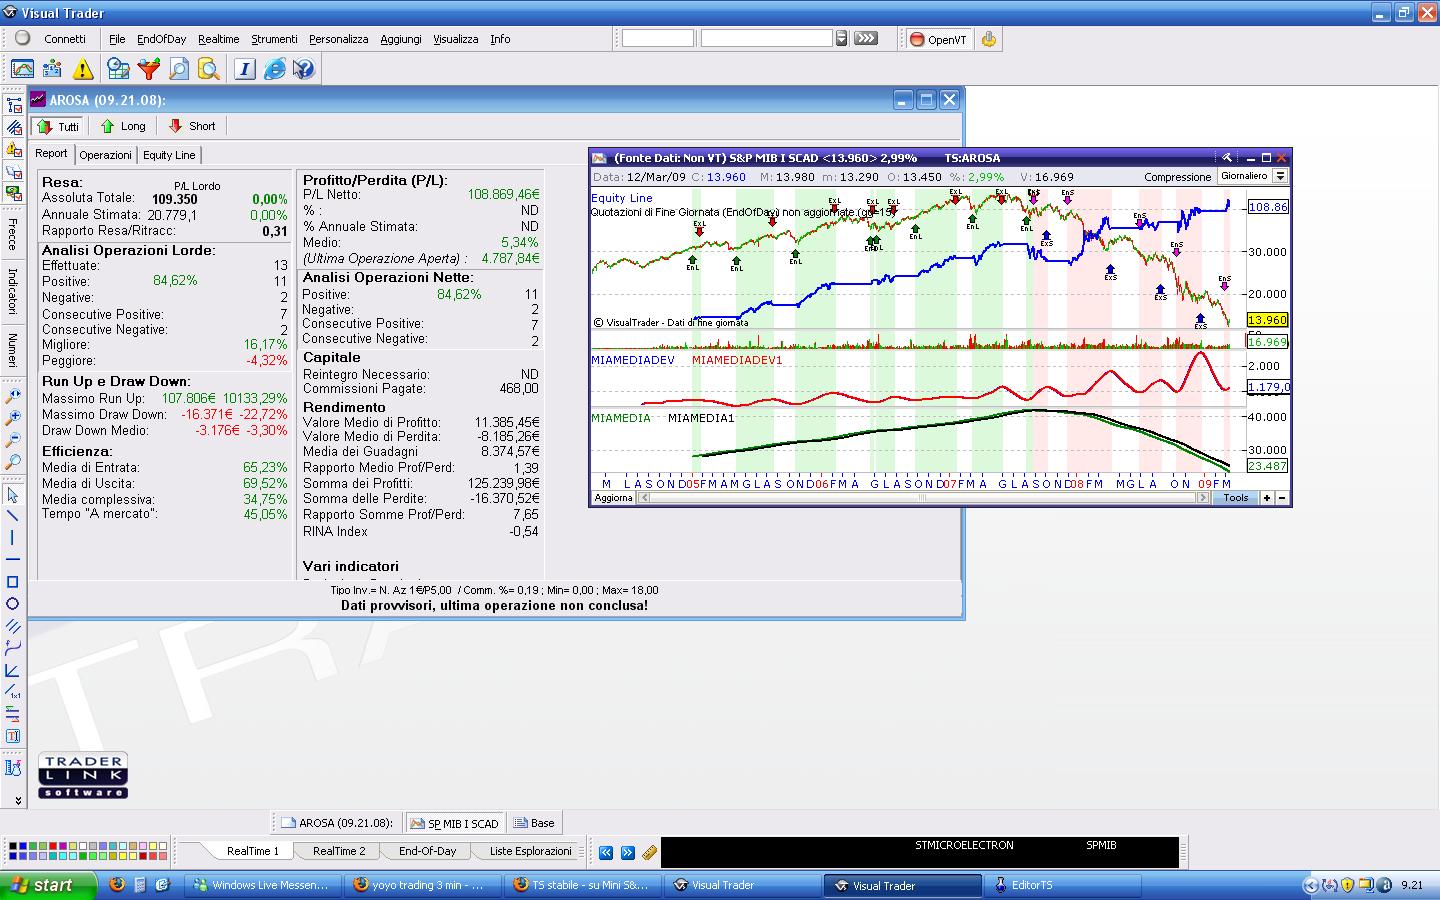This screenshot has height=900, width=1440.
Task: Click the help question mark cursor icon
Action: point(304,69)
